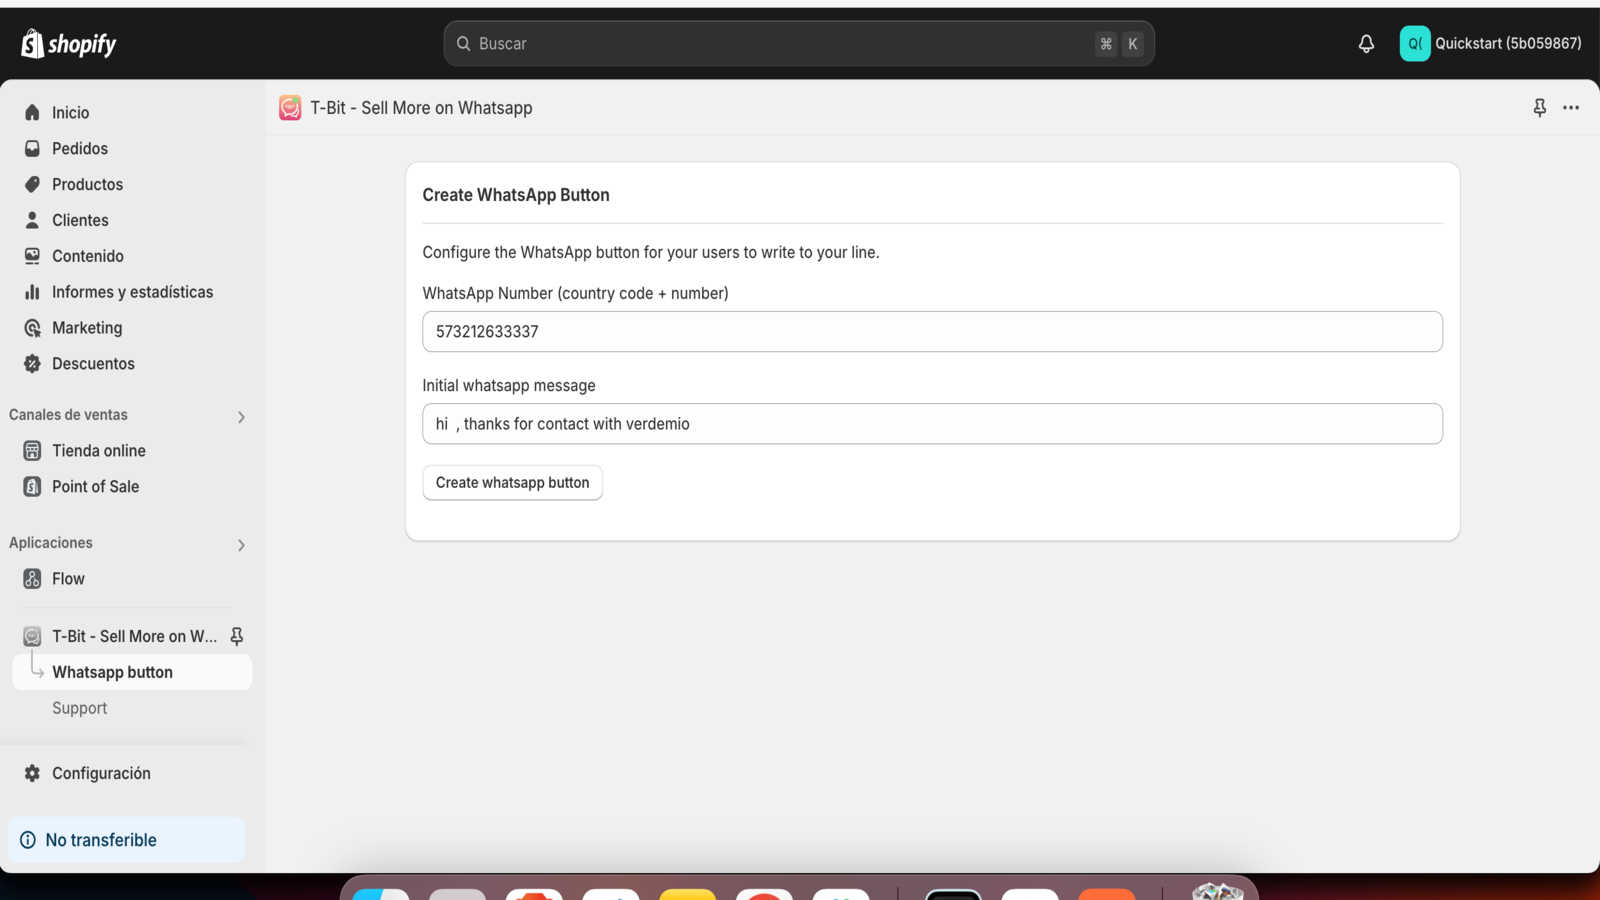Expand the Aplicaciones chevron
Image resolution: width=1600 pixels, height=900 pixels.
pos(241,545)
